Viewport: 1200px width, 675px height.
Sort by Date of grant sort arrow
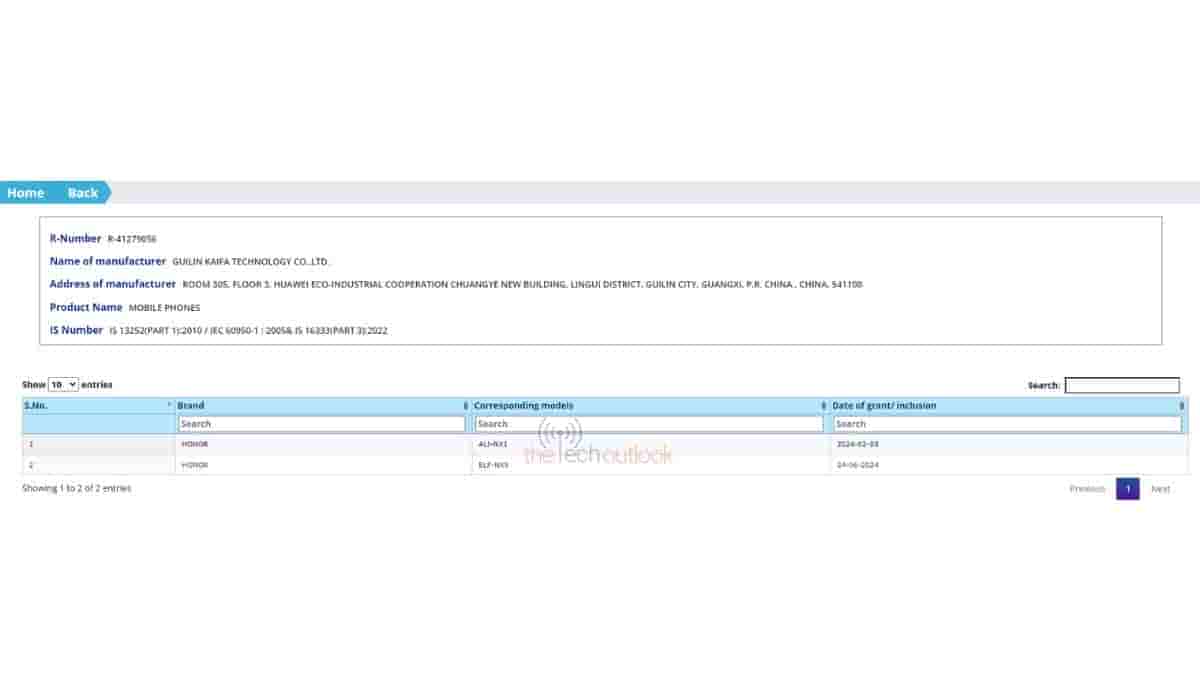[x=1181, y=406]
